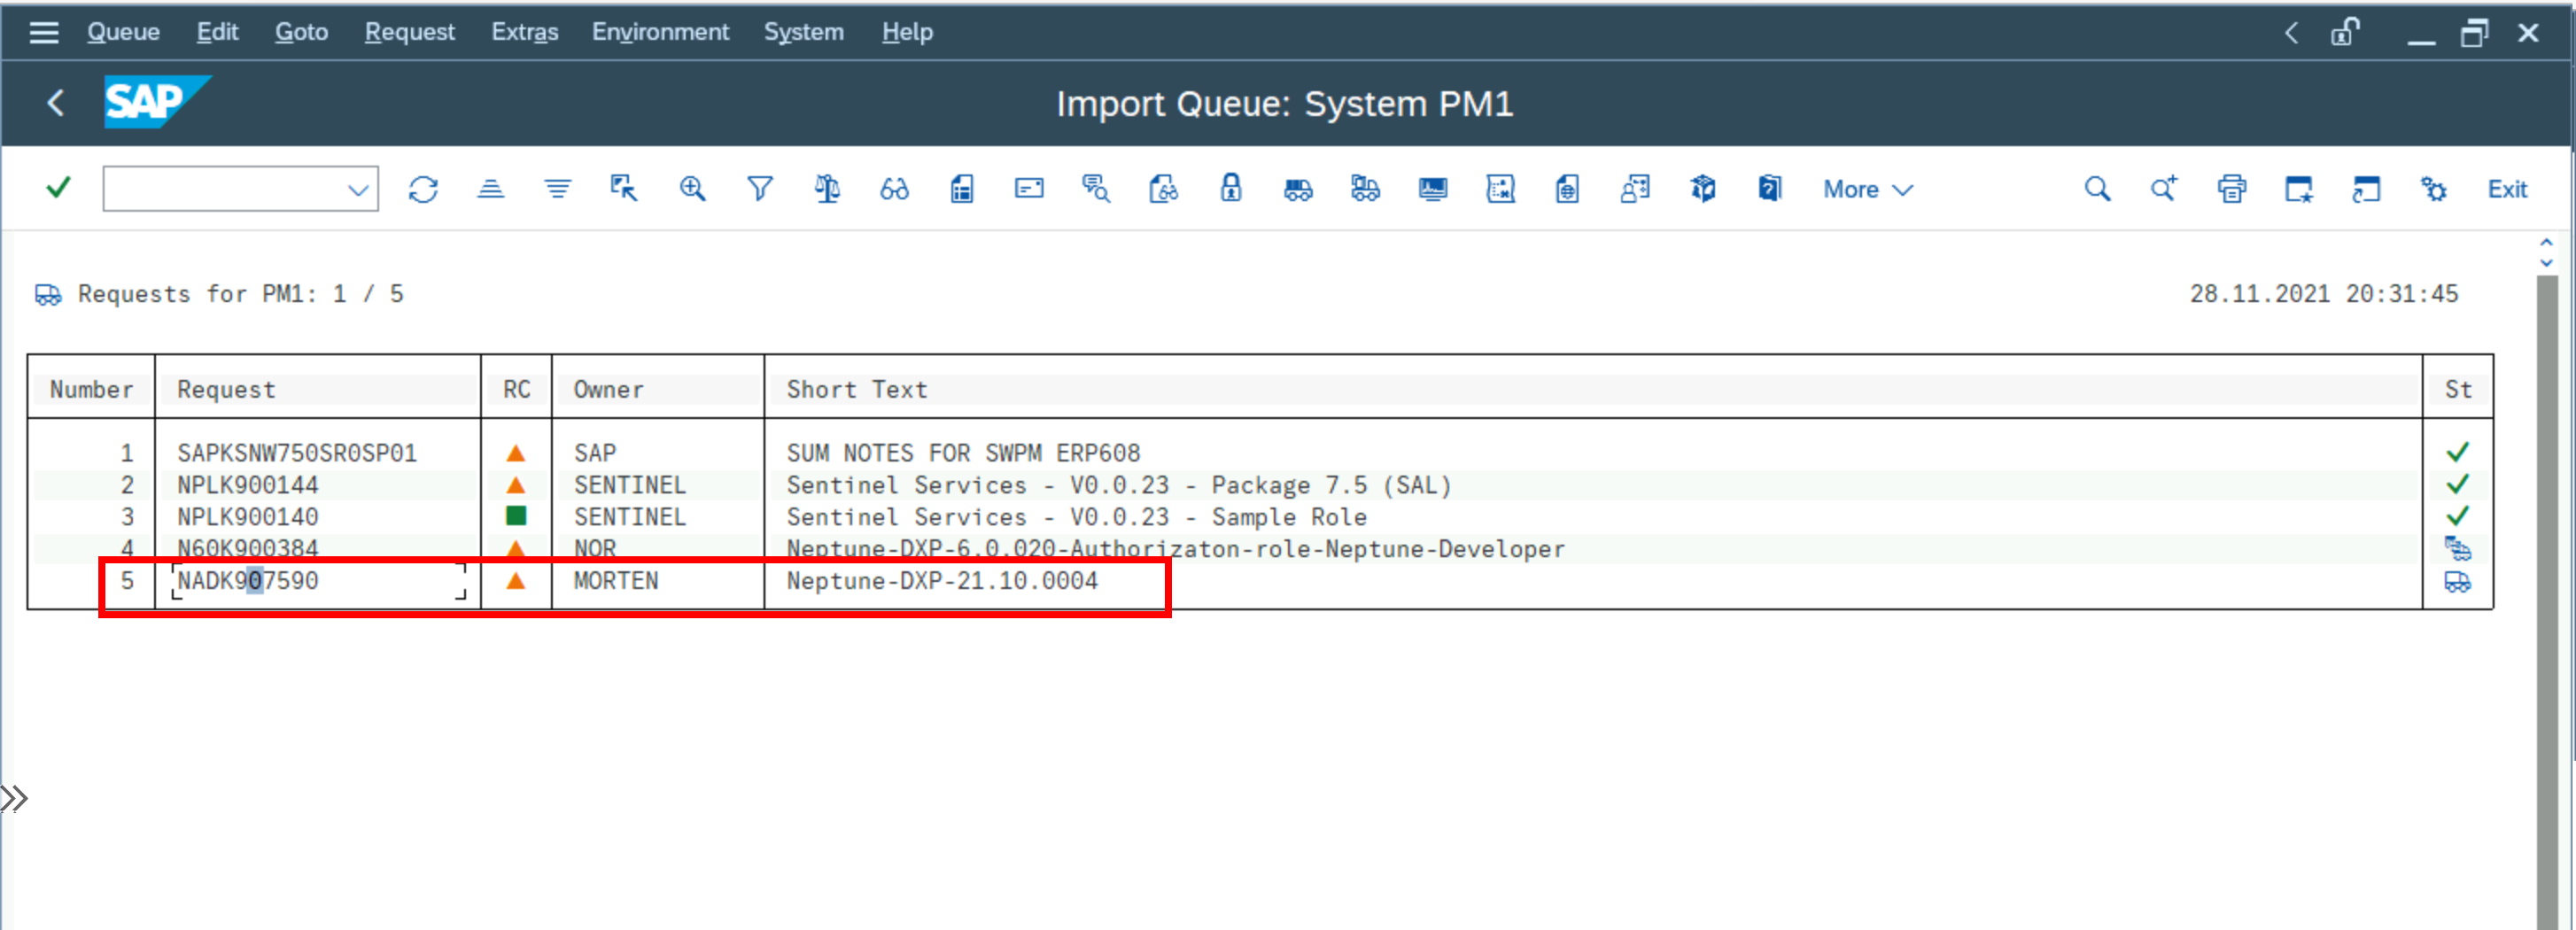Click the document with globe icon
The height and width of the screenshot is (930, 2576).
point(1567,189)
